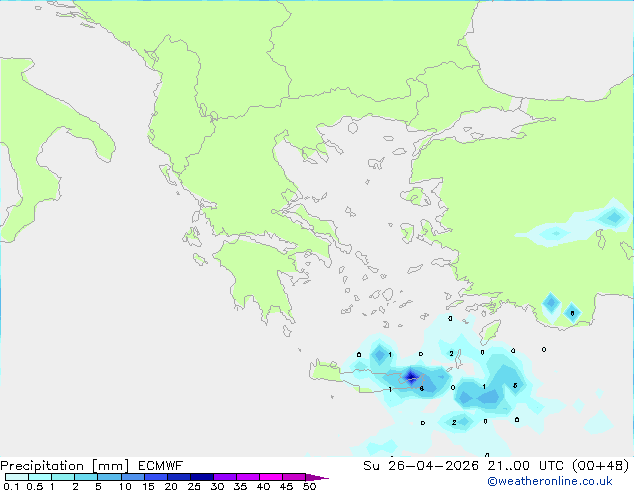Screen dimensions: 634x490
Task: Click the 35–40 mm legend color swatch
Action: pyautogui.click(x=247, y=477)
